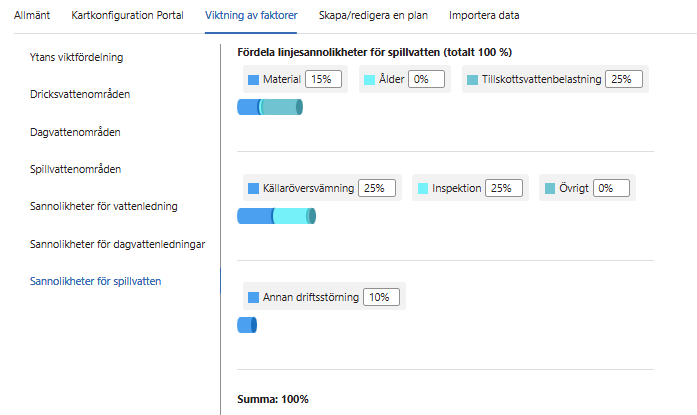Click the Annan driftsstörning color square
697x415 pixels.
click(253, 297)
